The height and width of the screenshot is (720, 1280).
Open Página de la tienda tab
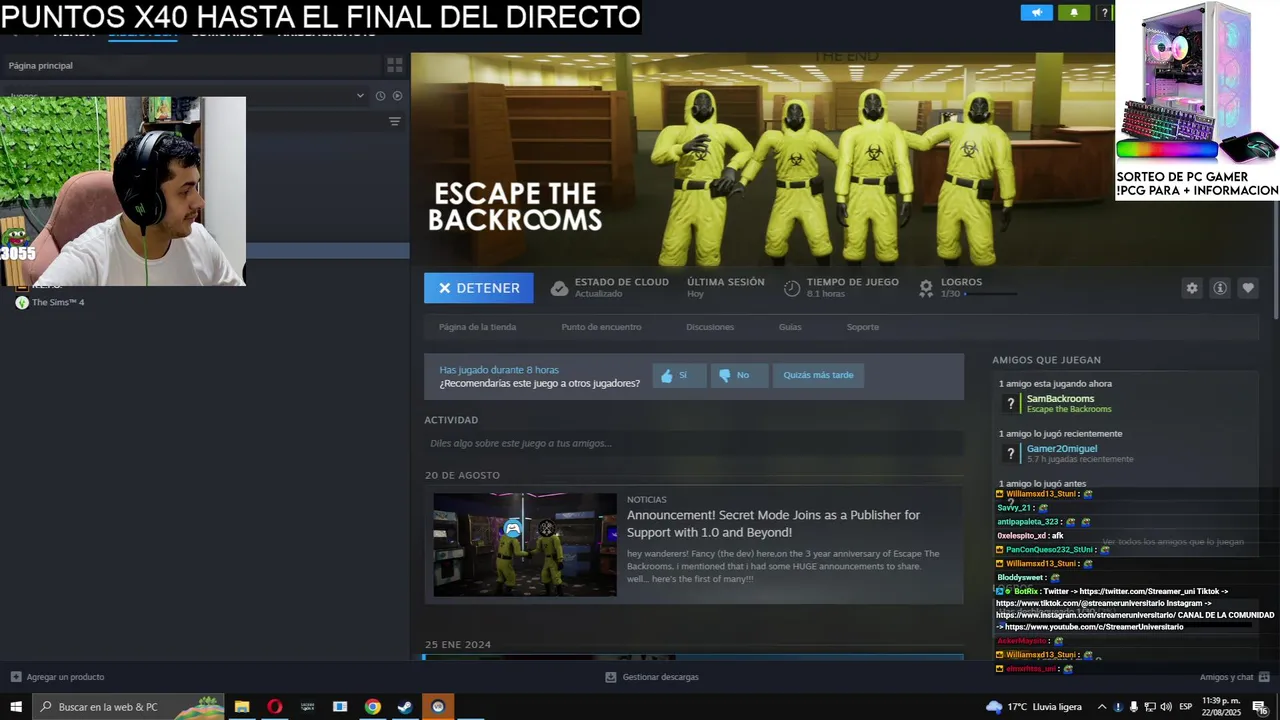477,327
